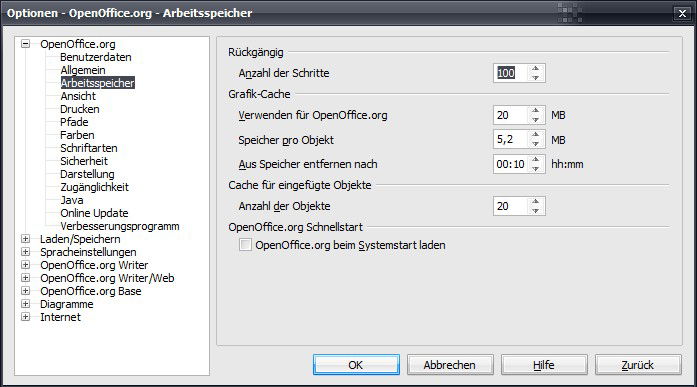Screen dimensions: 697x387
Task: Click the Anzahl der Schritte input field
Action: (511, 73)
